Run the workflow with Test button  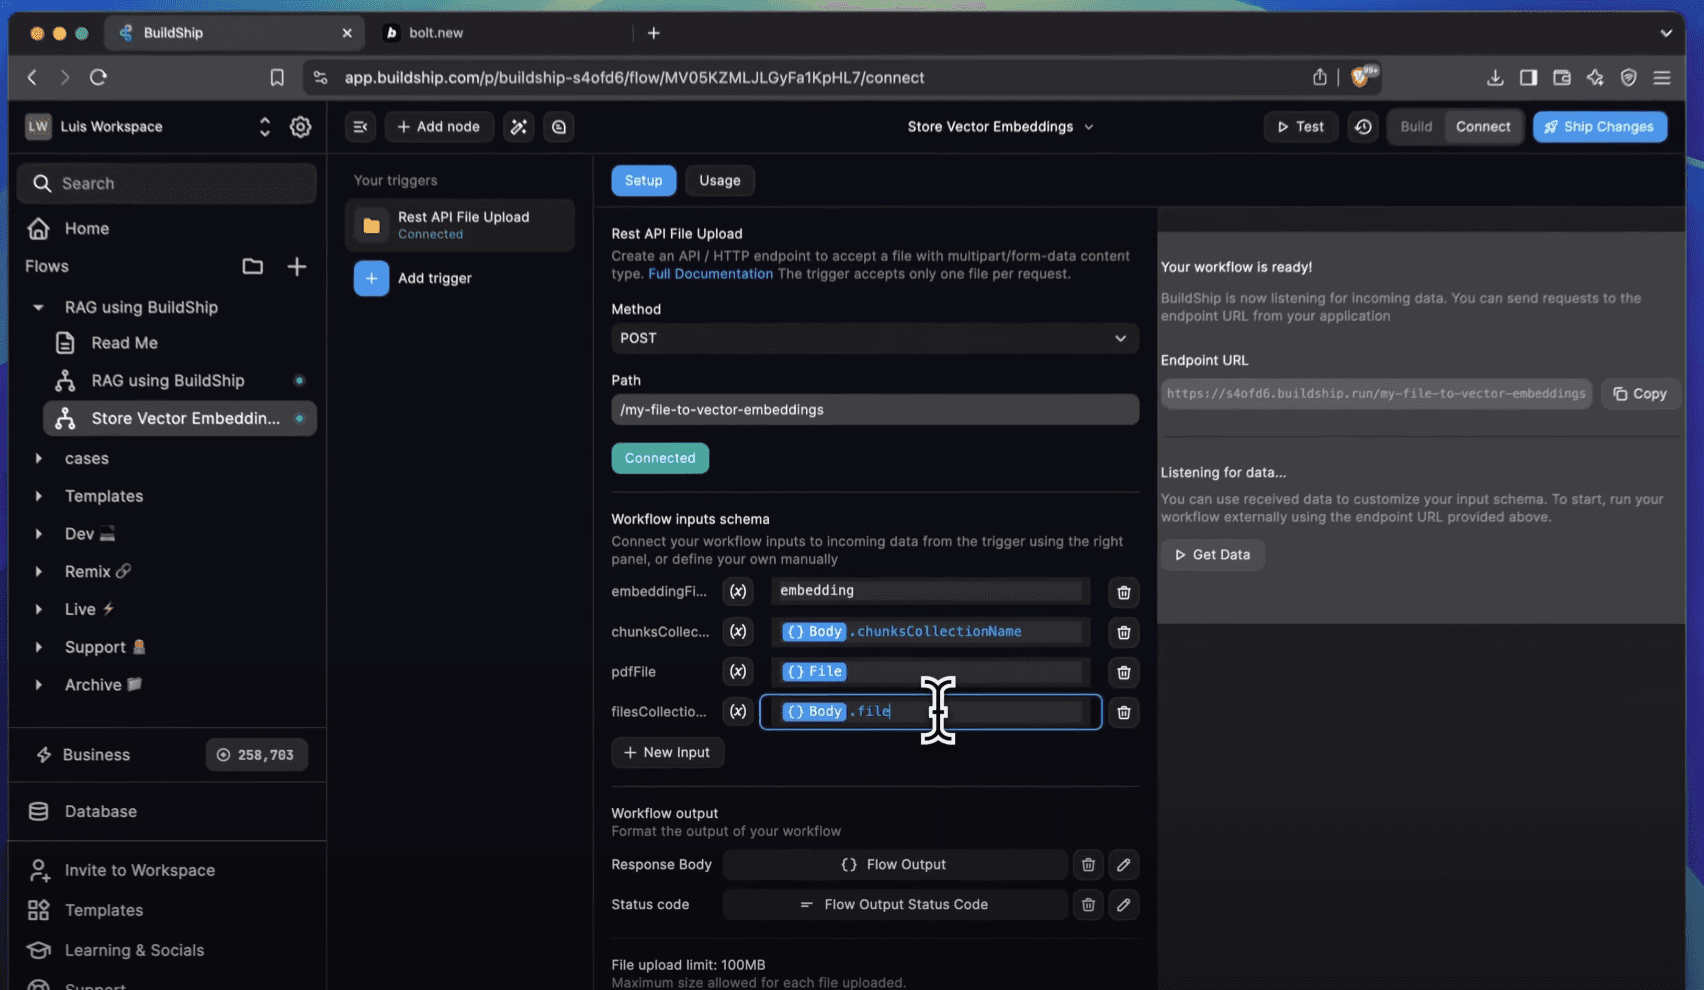click(1301, 127)
